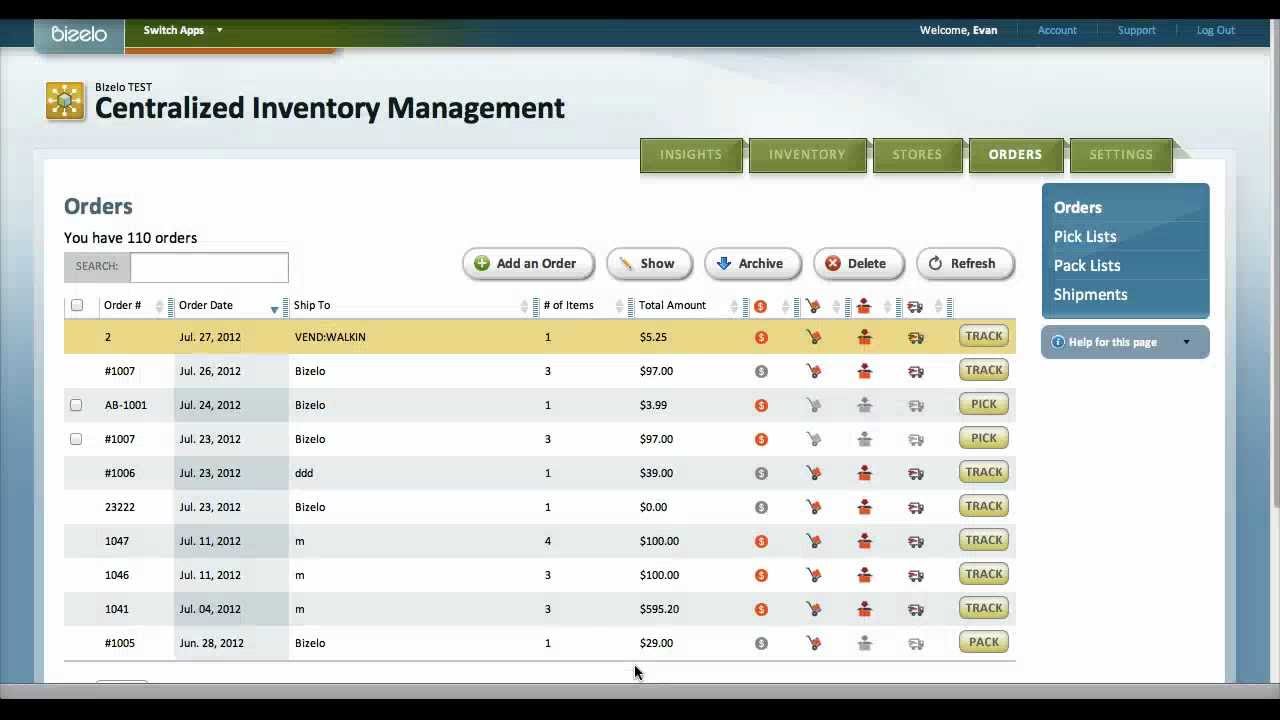Click payment icon in AB-1001 row
The width and height of the screenshot is (1280, 720).
761,406
